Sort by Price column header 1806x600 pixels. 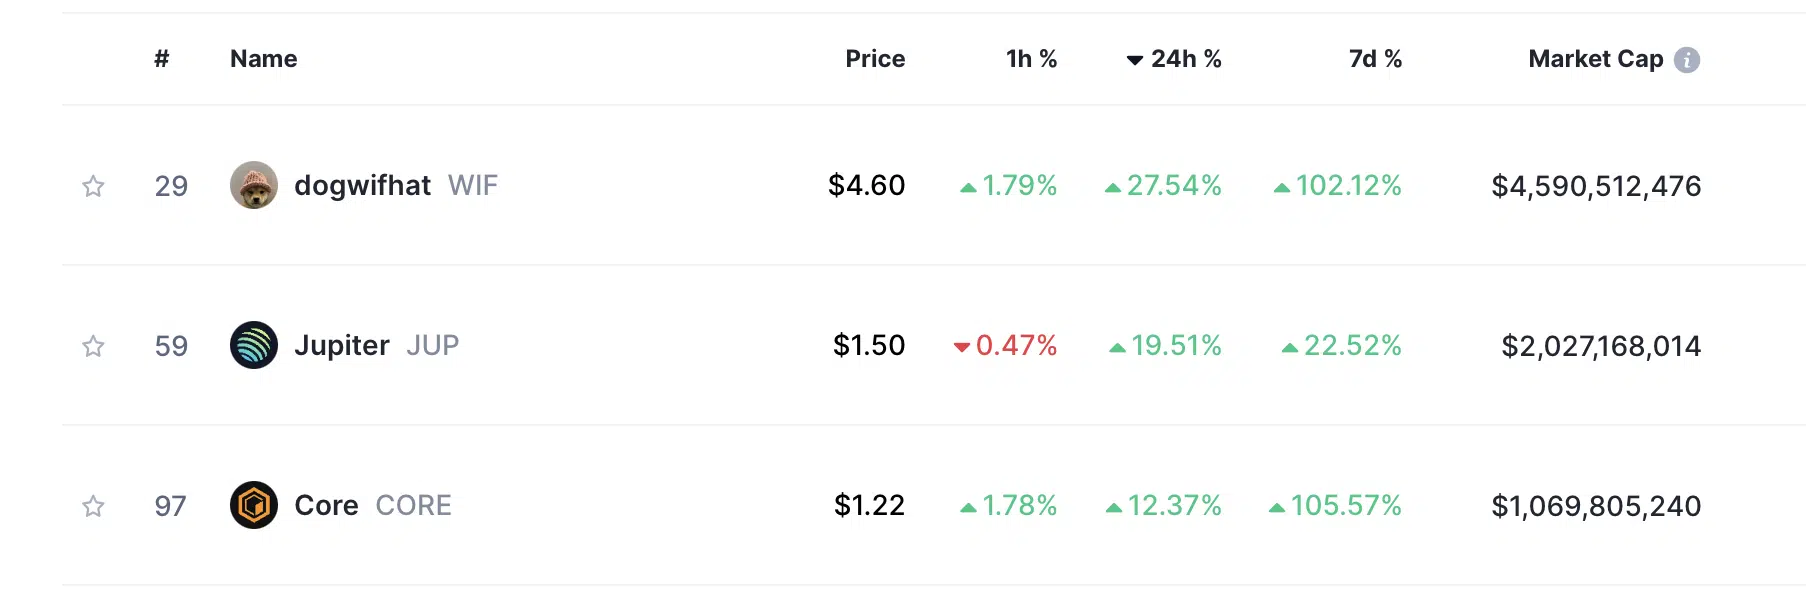click(x=875, y=59)
